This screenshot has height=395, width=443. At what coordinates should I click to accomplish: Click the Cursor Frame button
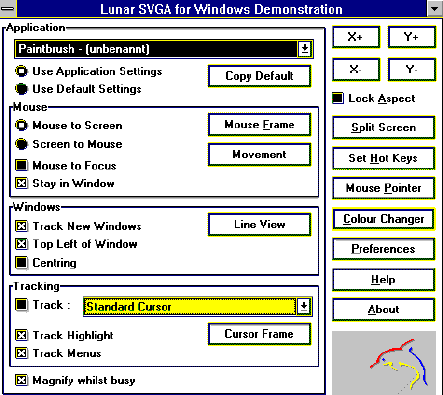(259, 334)
